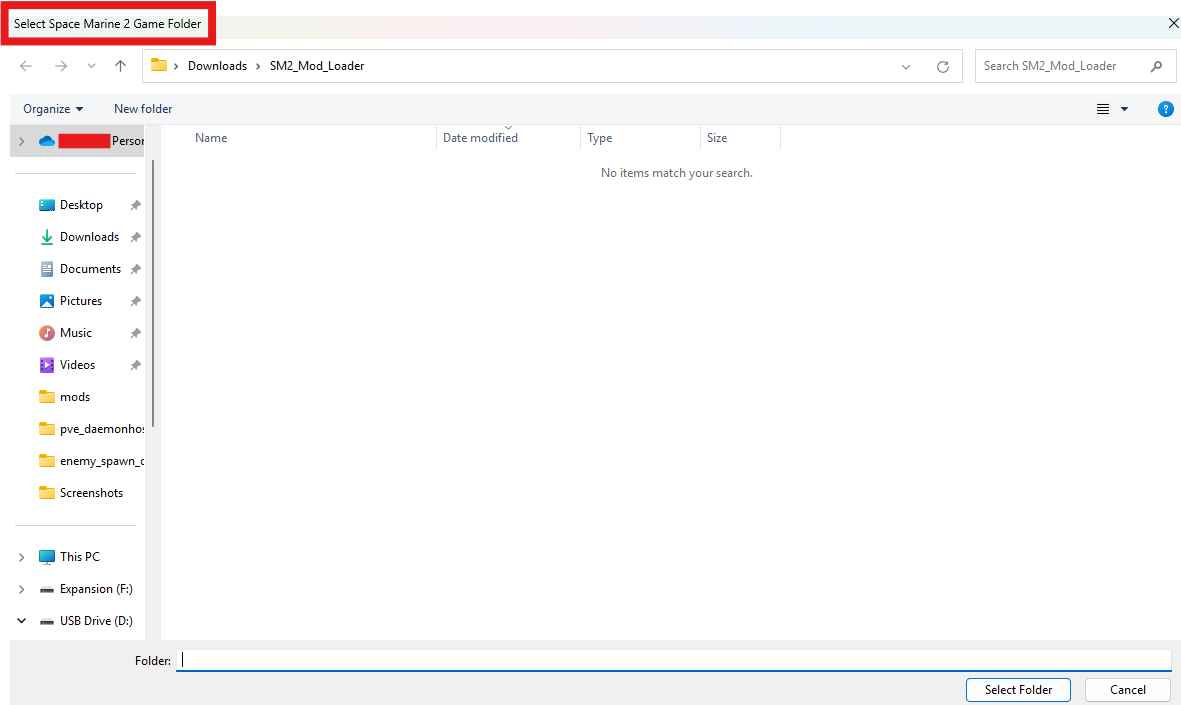Open Downloads in the sidebar
Screen dimensions: 1181x705
[x=89, y=237]
